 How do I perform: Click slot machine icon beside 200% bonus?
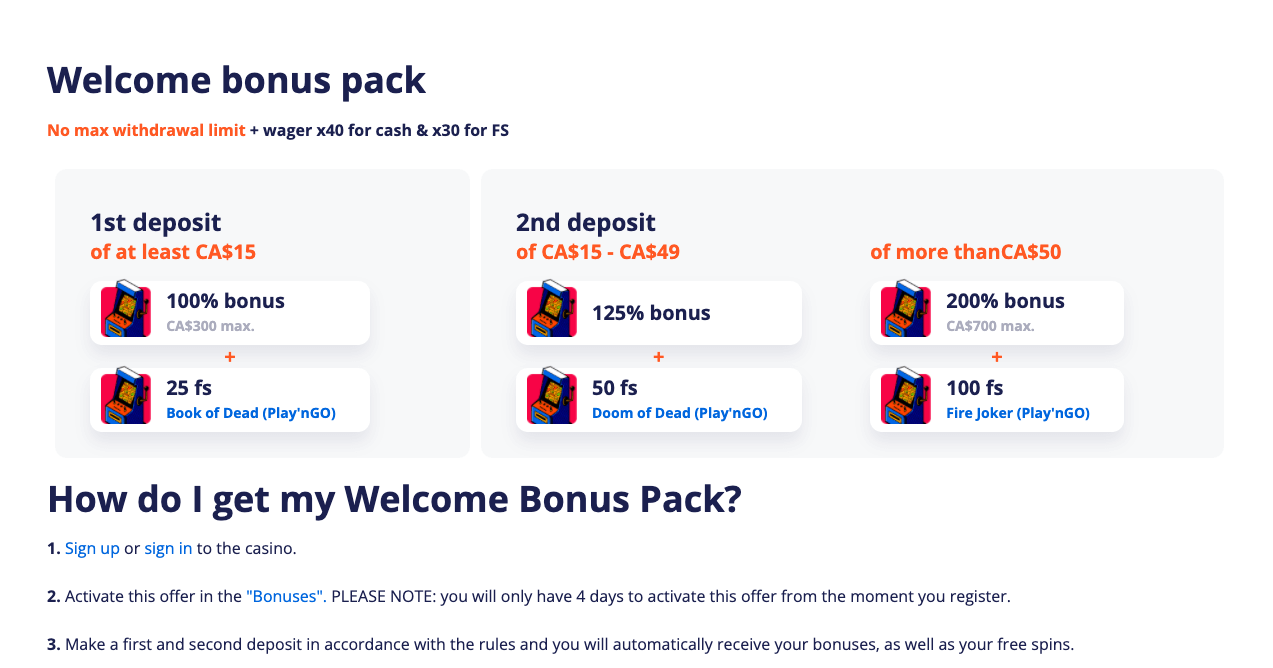906,309
